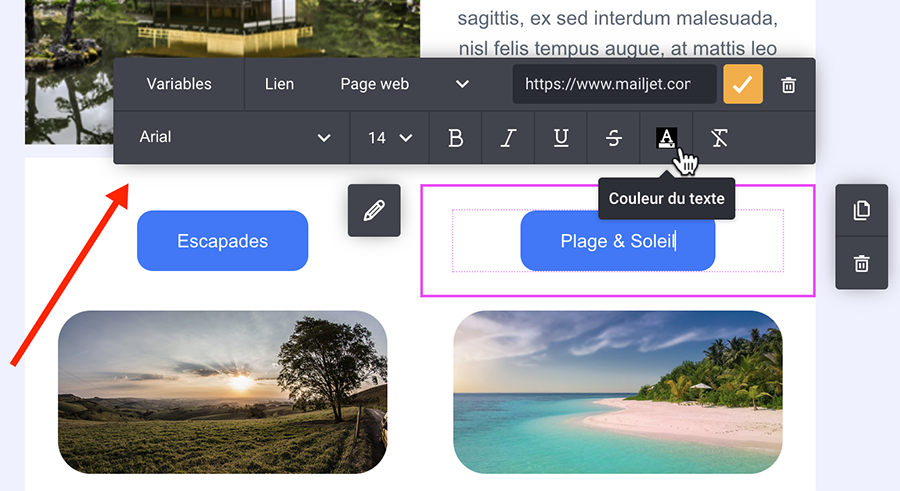
Task: Toggle italic text formatting
Action: click(508, 138)
